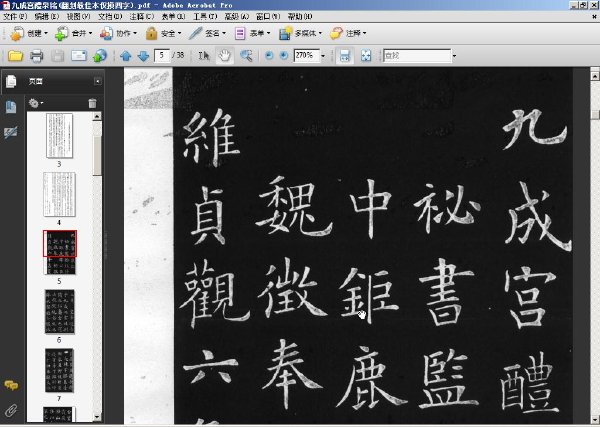Image resolution: width=600 pixels, height=427 pixels.
Task: Toggle scrolling page display mode
Action: click(345, 56)
